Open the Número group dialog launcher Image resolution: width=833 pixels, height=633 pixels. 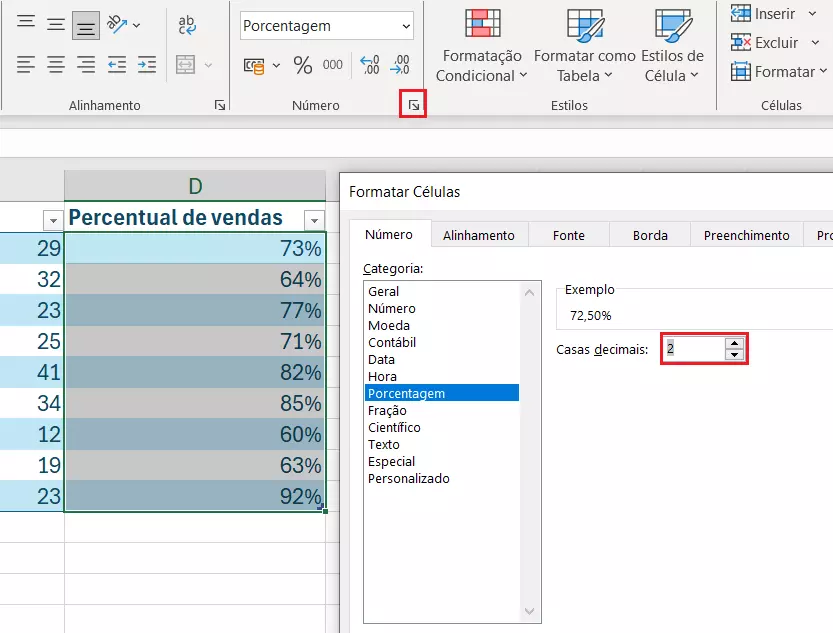coord(413,105)
